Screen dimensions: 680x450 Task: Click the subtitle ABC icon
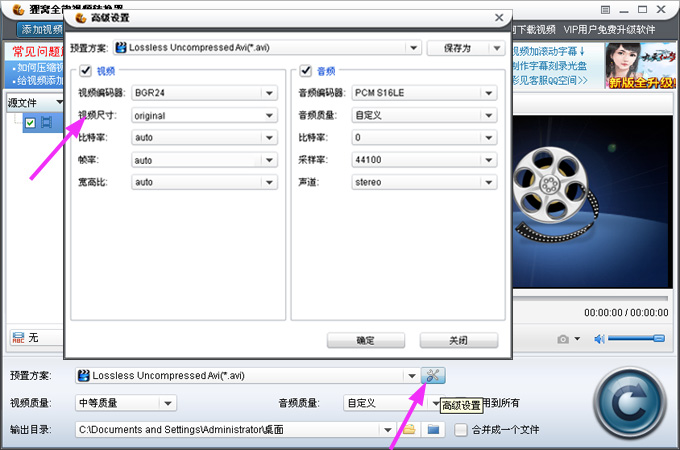[18, 338]
